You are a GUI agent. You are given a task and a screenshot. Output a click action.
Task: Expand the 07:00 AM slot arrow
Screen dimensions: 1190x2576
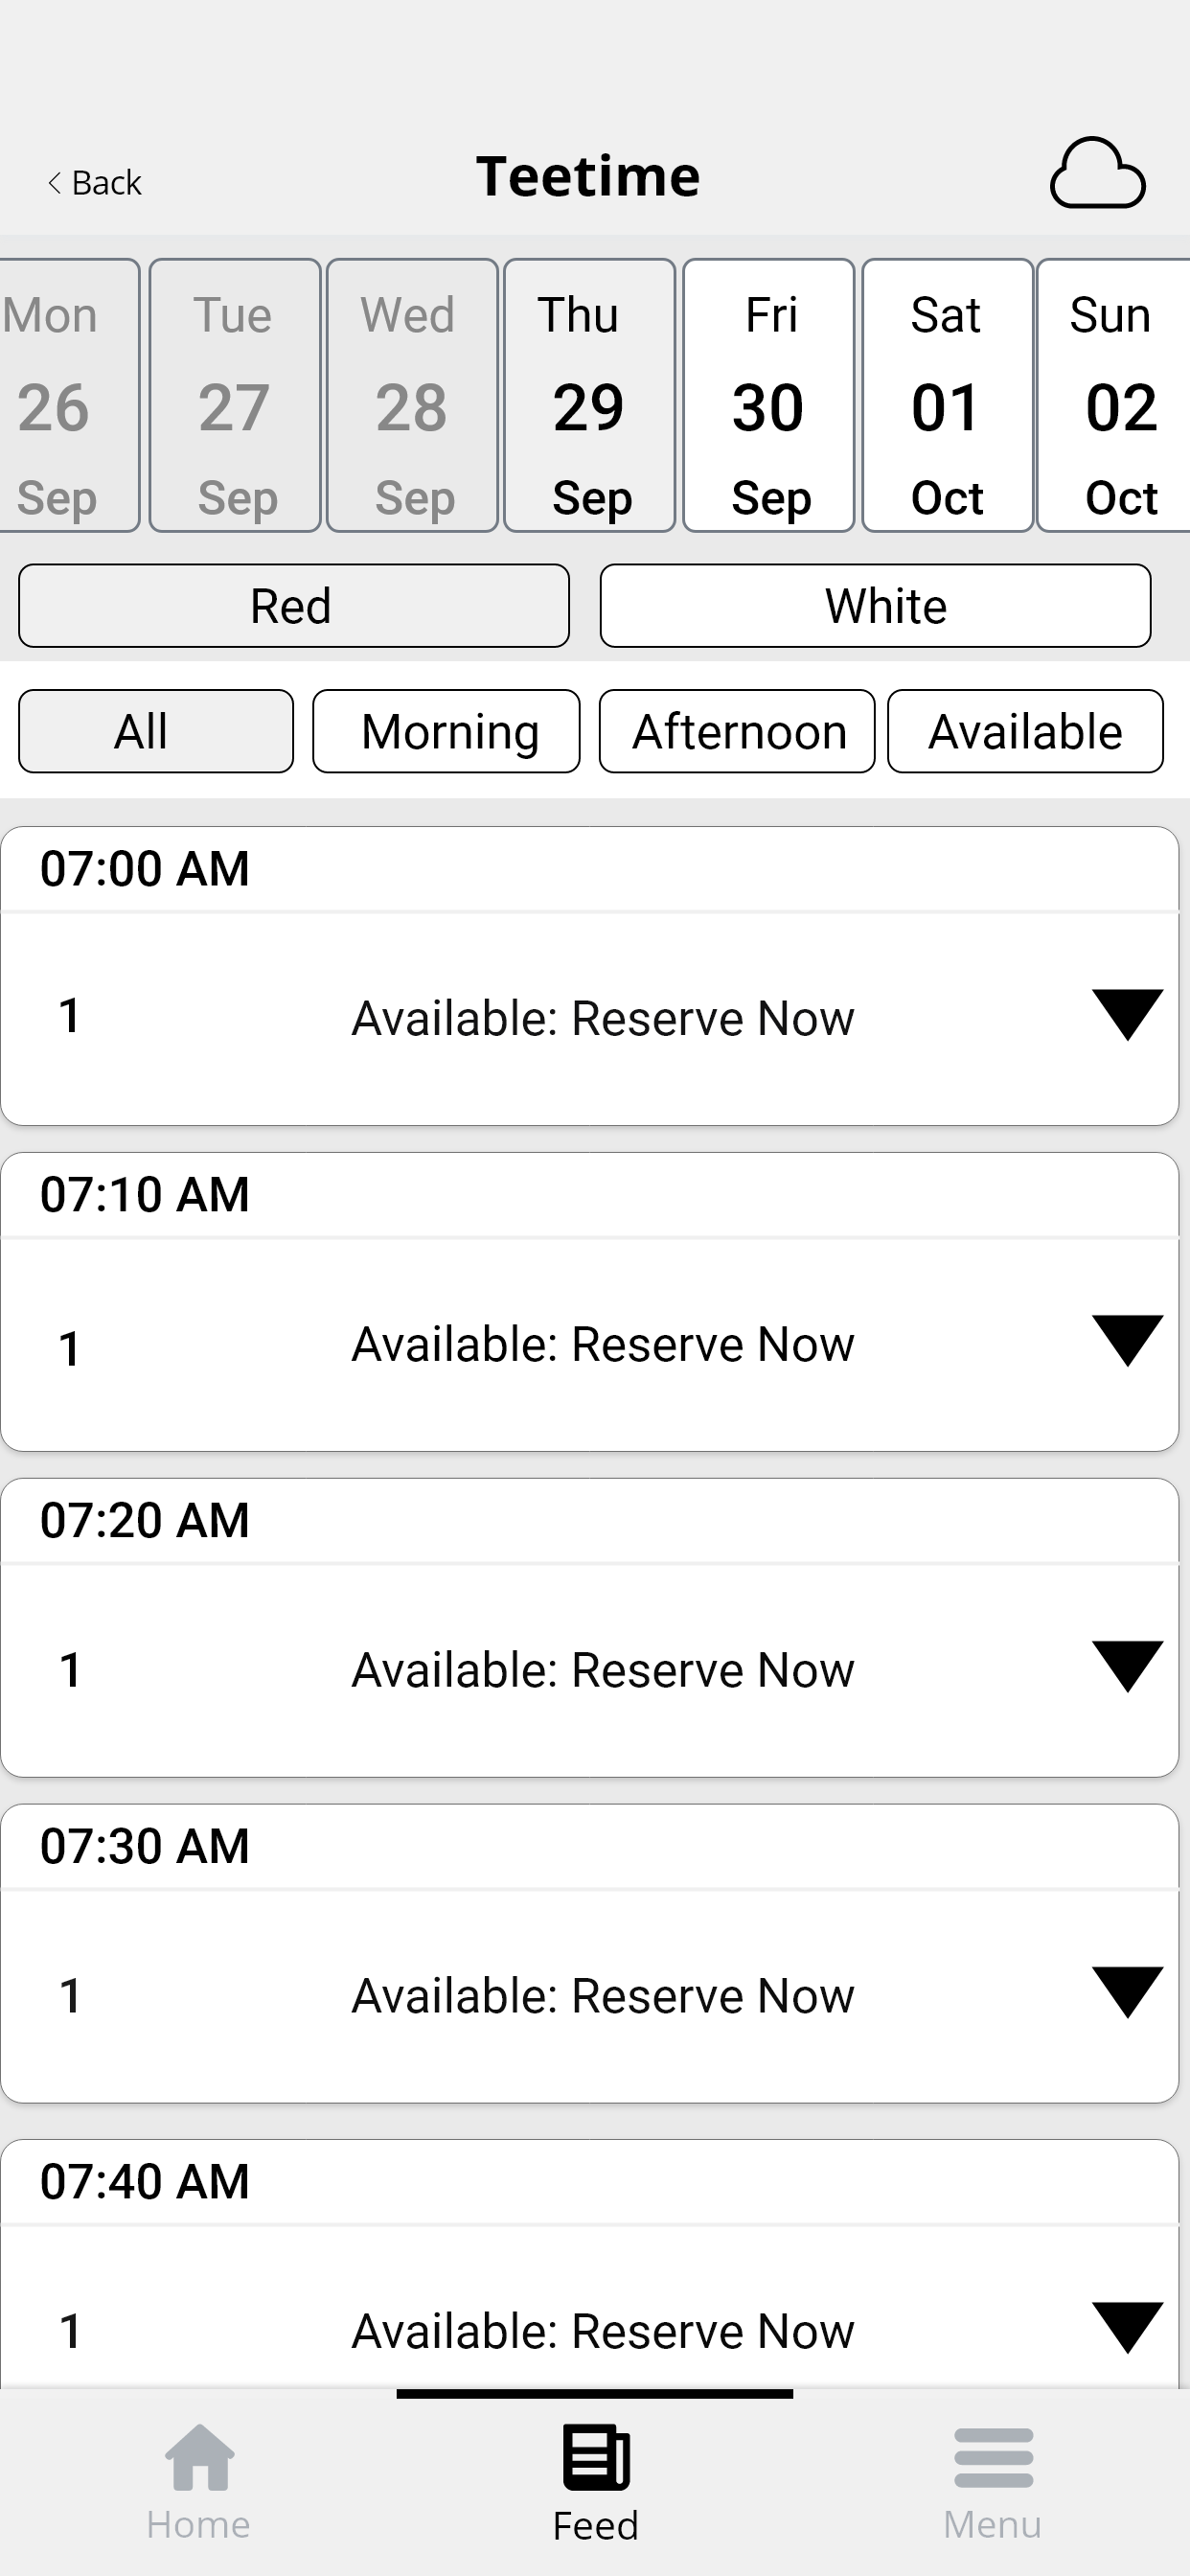pyautogui.click(x=1127, y=1015)
